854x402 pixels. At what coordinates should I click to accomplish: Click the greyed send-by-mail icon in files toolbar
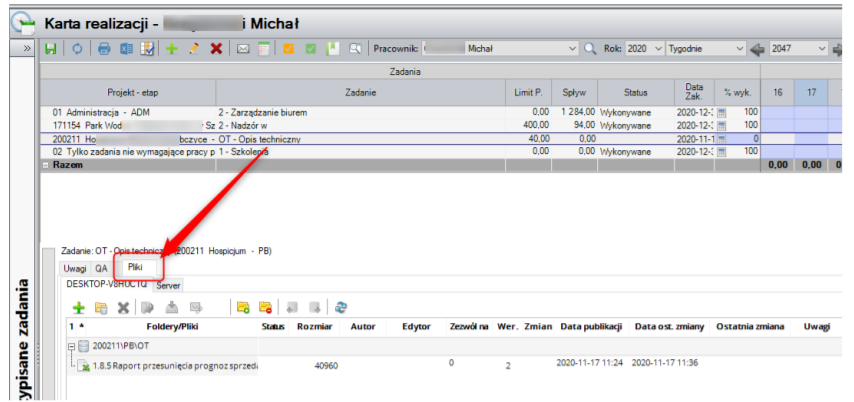[196, 308]
